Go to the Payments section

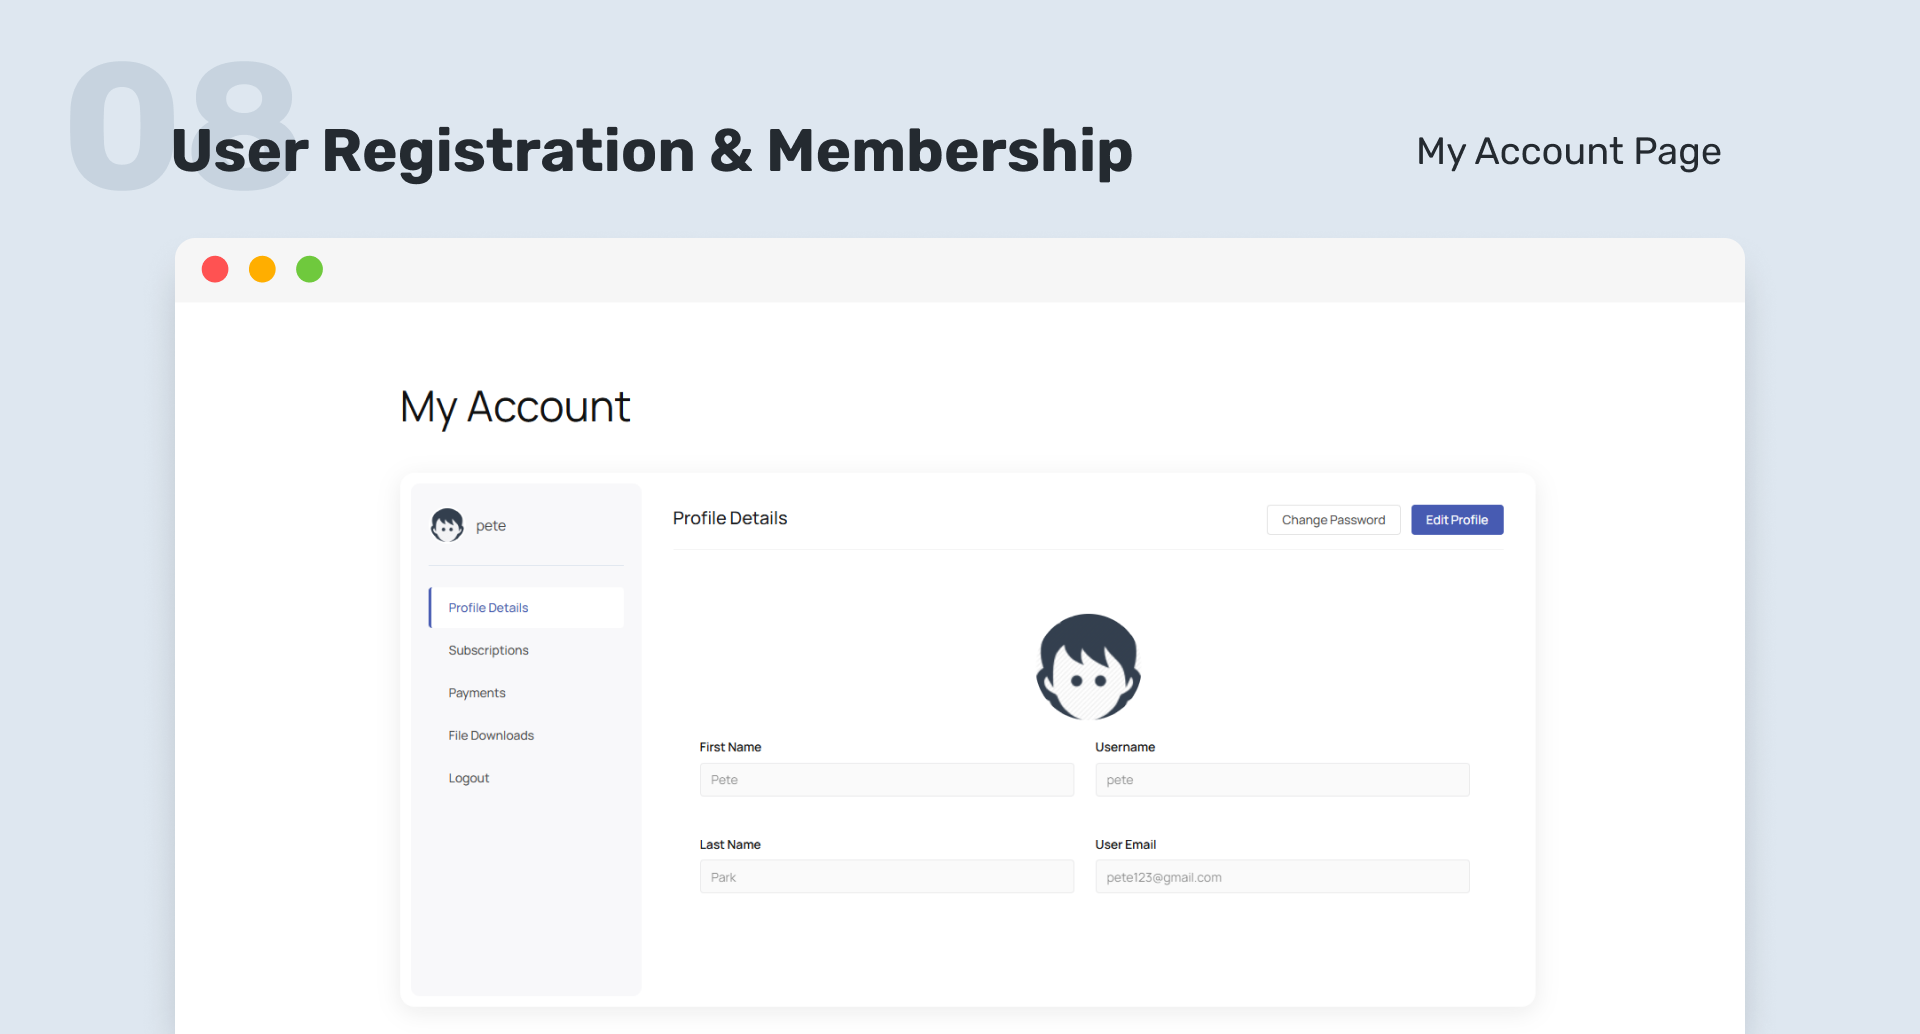pyautogui.click(x=477, y=693)
